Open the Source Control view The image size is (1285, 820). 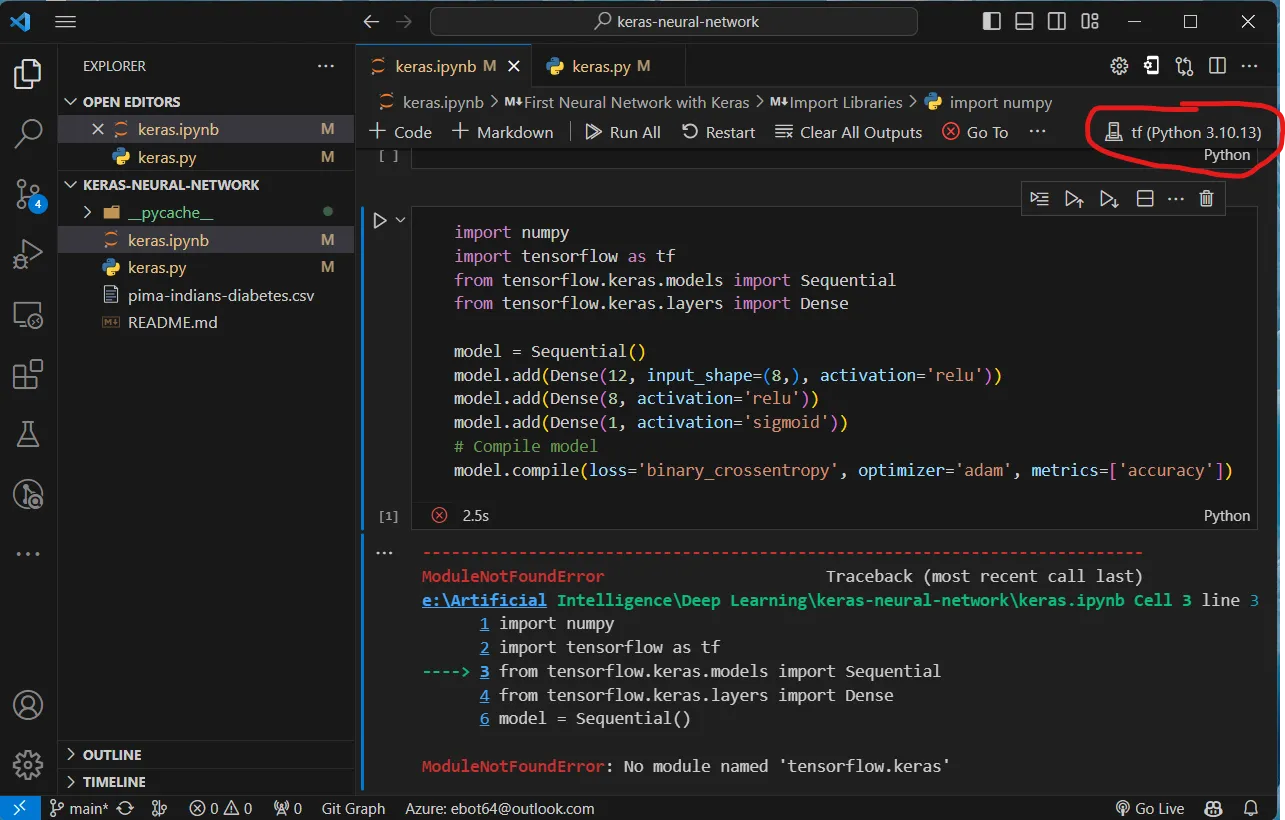[28, 194]
